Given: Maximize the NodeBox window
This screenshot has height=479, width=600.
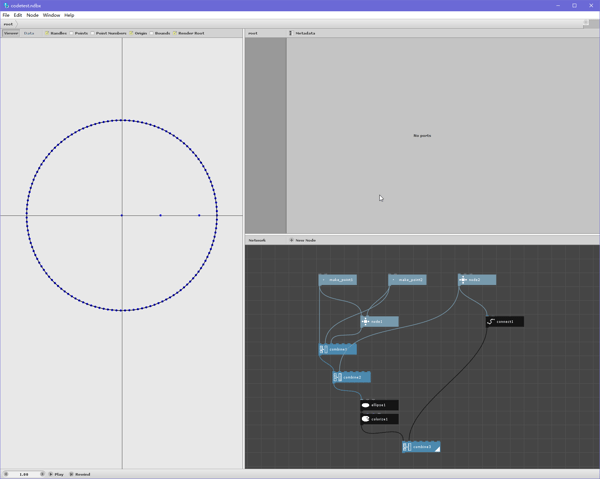Looking at the screenshot, I should (x=574, y=5).
